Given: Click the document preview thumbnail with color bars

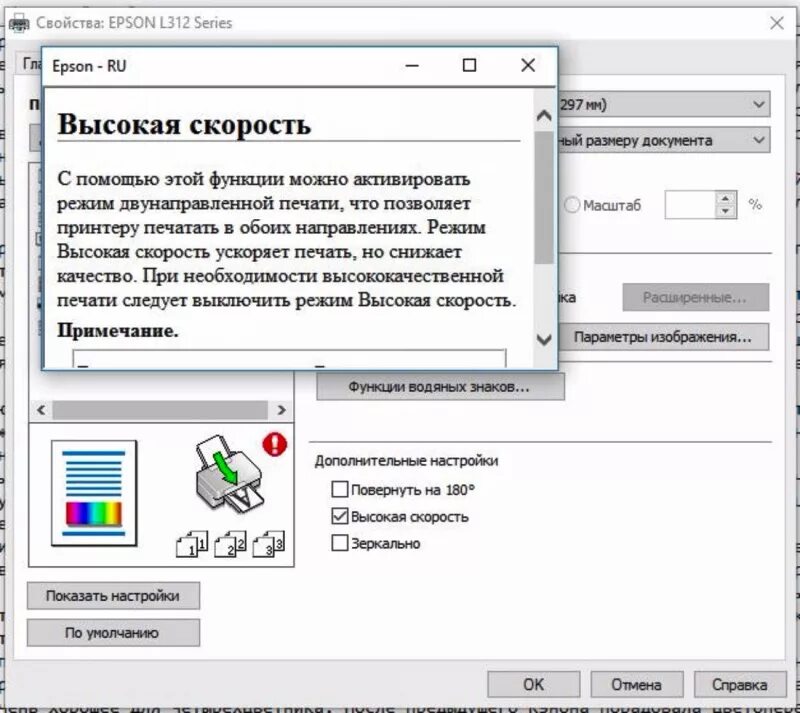Looking at the screenshot, I should coord(94,494).
